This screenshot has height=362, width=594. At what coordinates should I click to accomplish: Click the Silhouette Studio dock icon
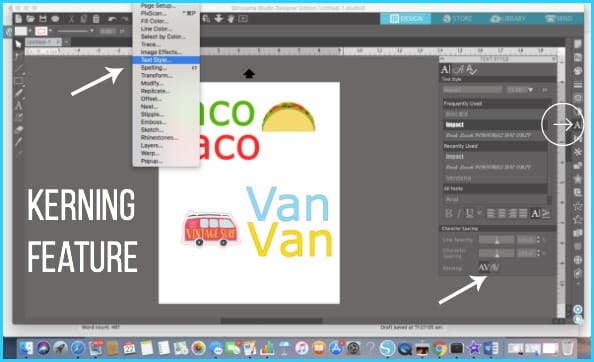tap(387, 348)
